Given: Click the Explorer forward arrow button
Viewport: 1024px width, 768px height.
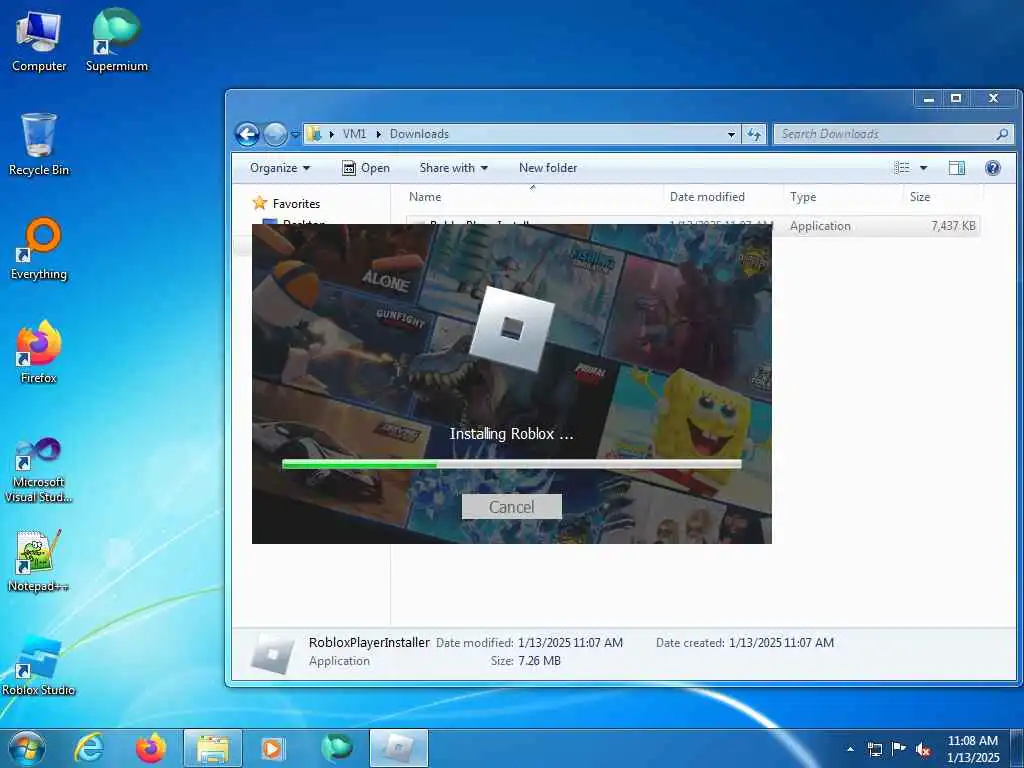Looking at the screenshot, I should (275, 135).
